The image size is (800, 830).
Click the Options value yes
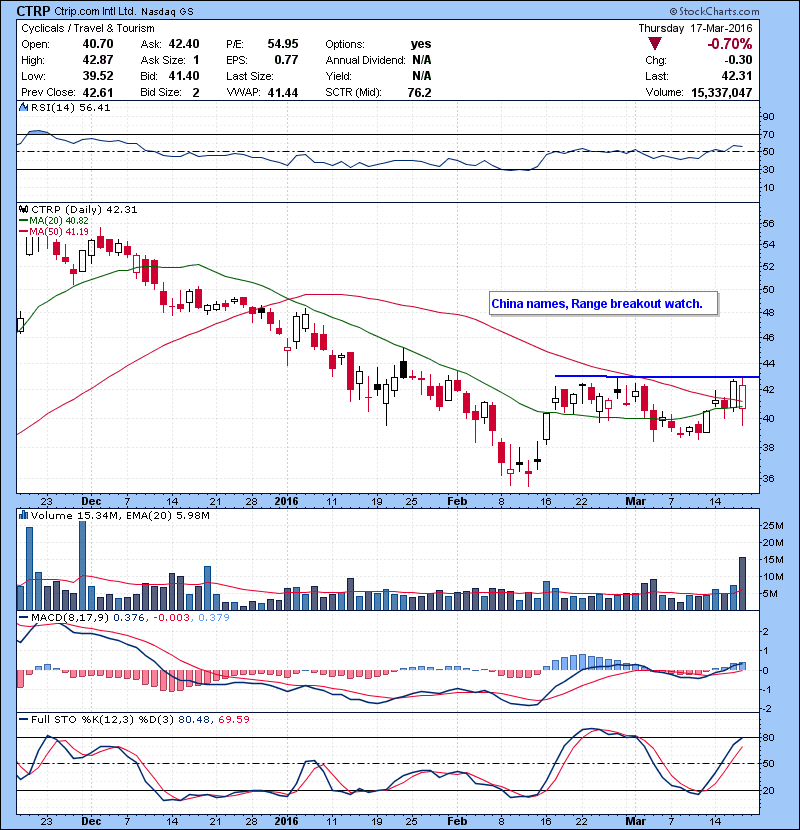pos(421,44)
